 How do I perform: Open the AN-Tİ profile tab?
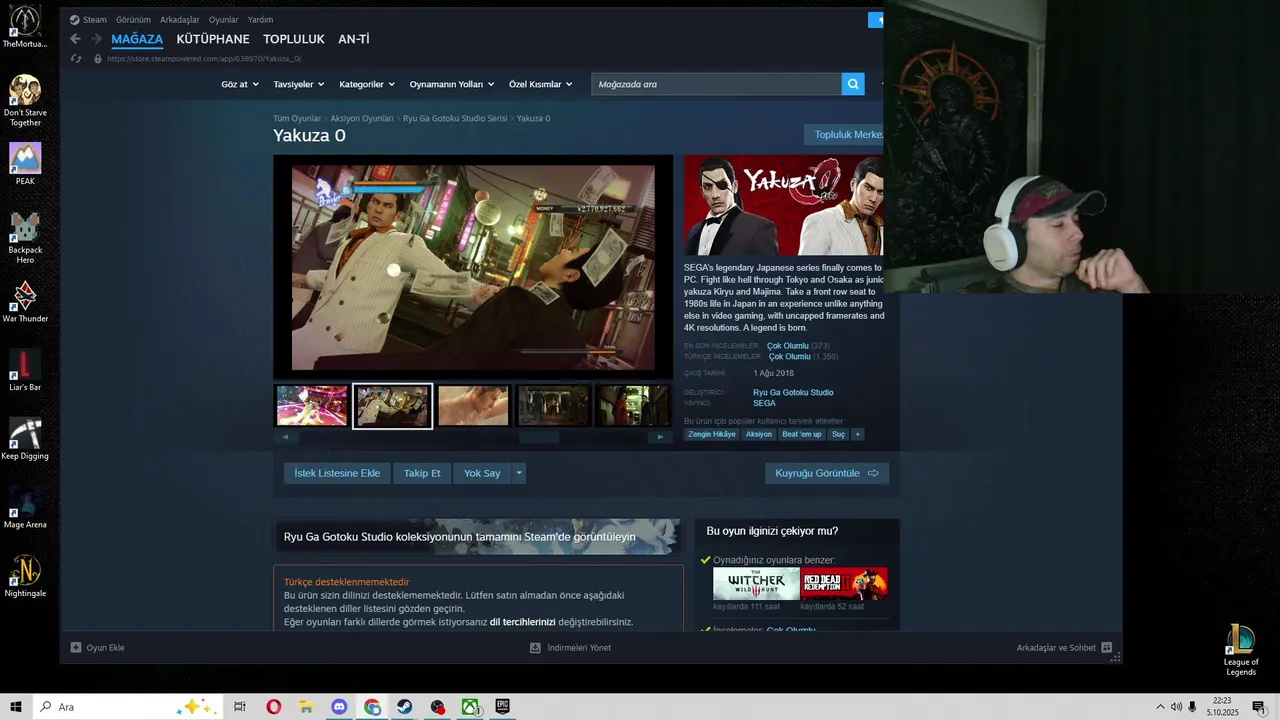354,39
